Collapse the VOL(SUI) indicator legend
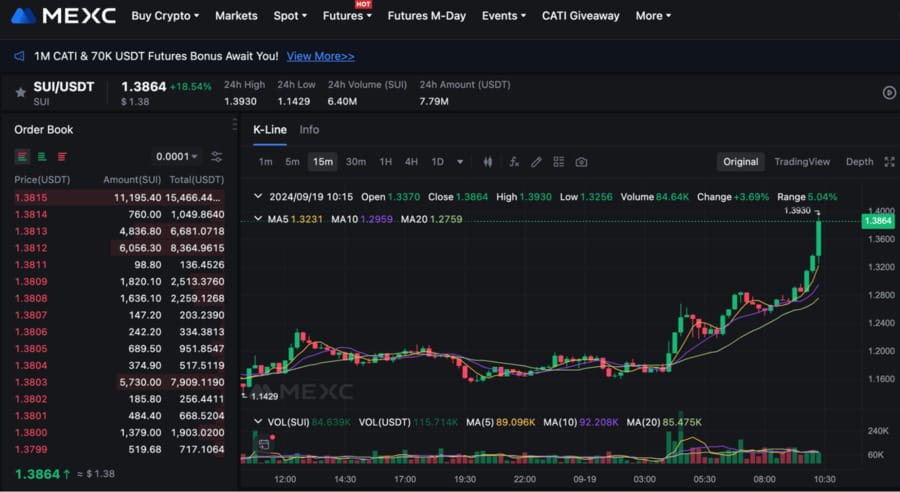Viewport: 900px width, 492px height. coord(258,422)
